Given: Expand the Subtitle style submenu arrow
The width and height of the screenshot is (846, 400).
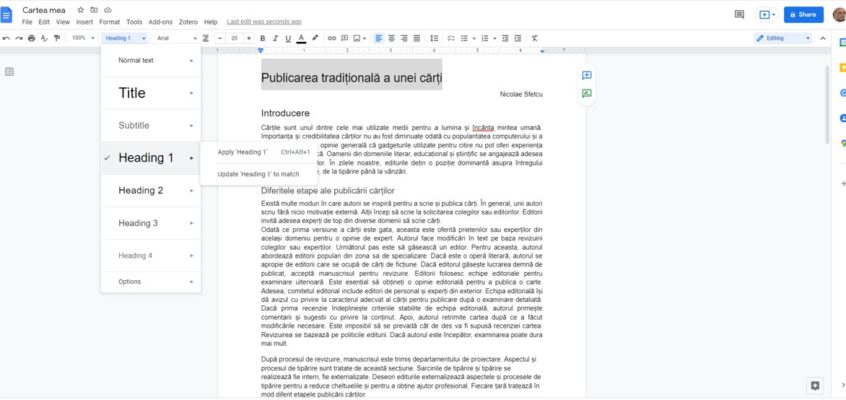Looking at the screenshot, I should (x=192, y=126).
